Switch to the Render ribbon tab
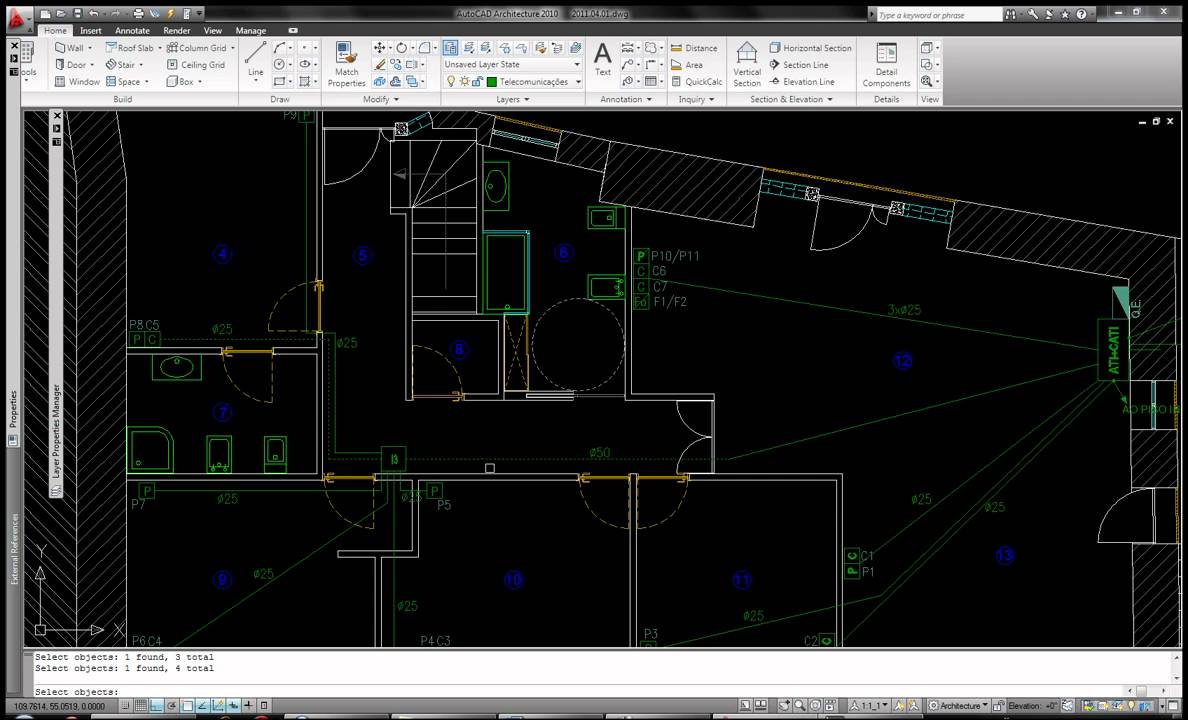 (x=177, y=30)
